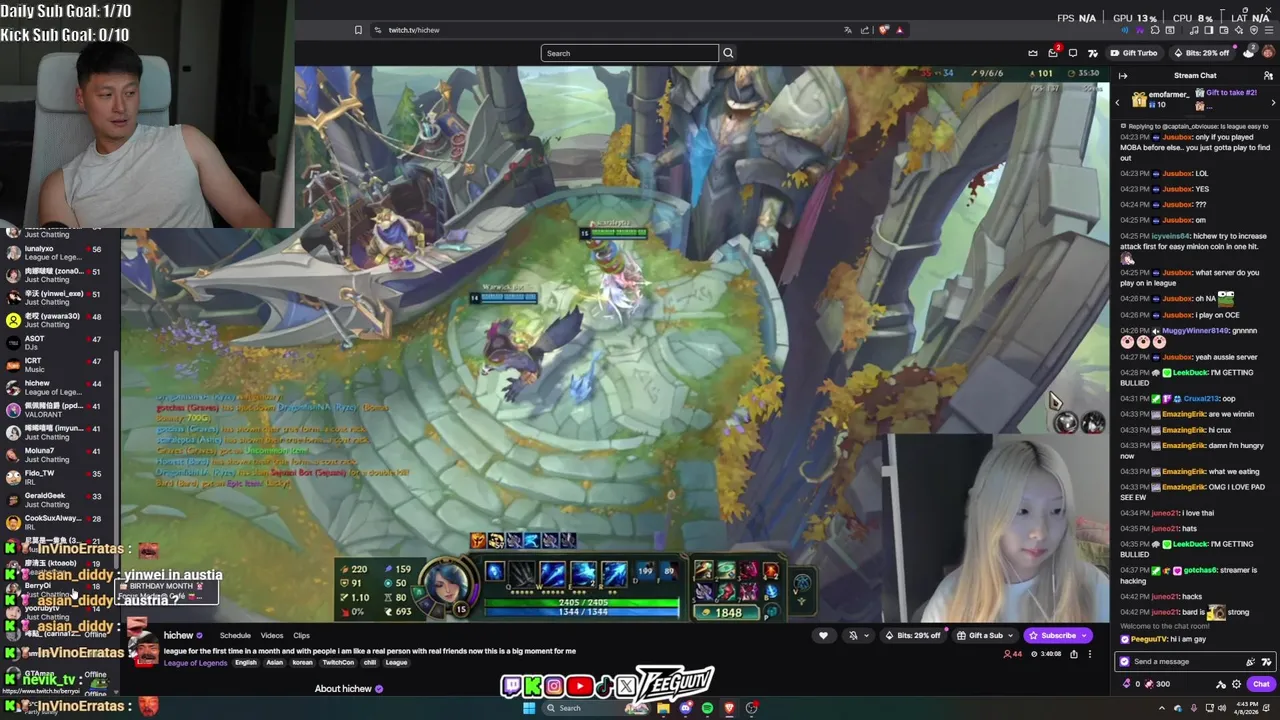Toggle notifications bell for hichew

853,635
